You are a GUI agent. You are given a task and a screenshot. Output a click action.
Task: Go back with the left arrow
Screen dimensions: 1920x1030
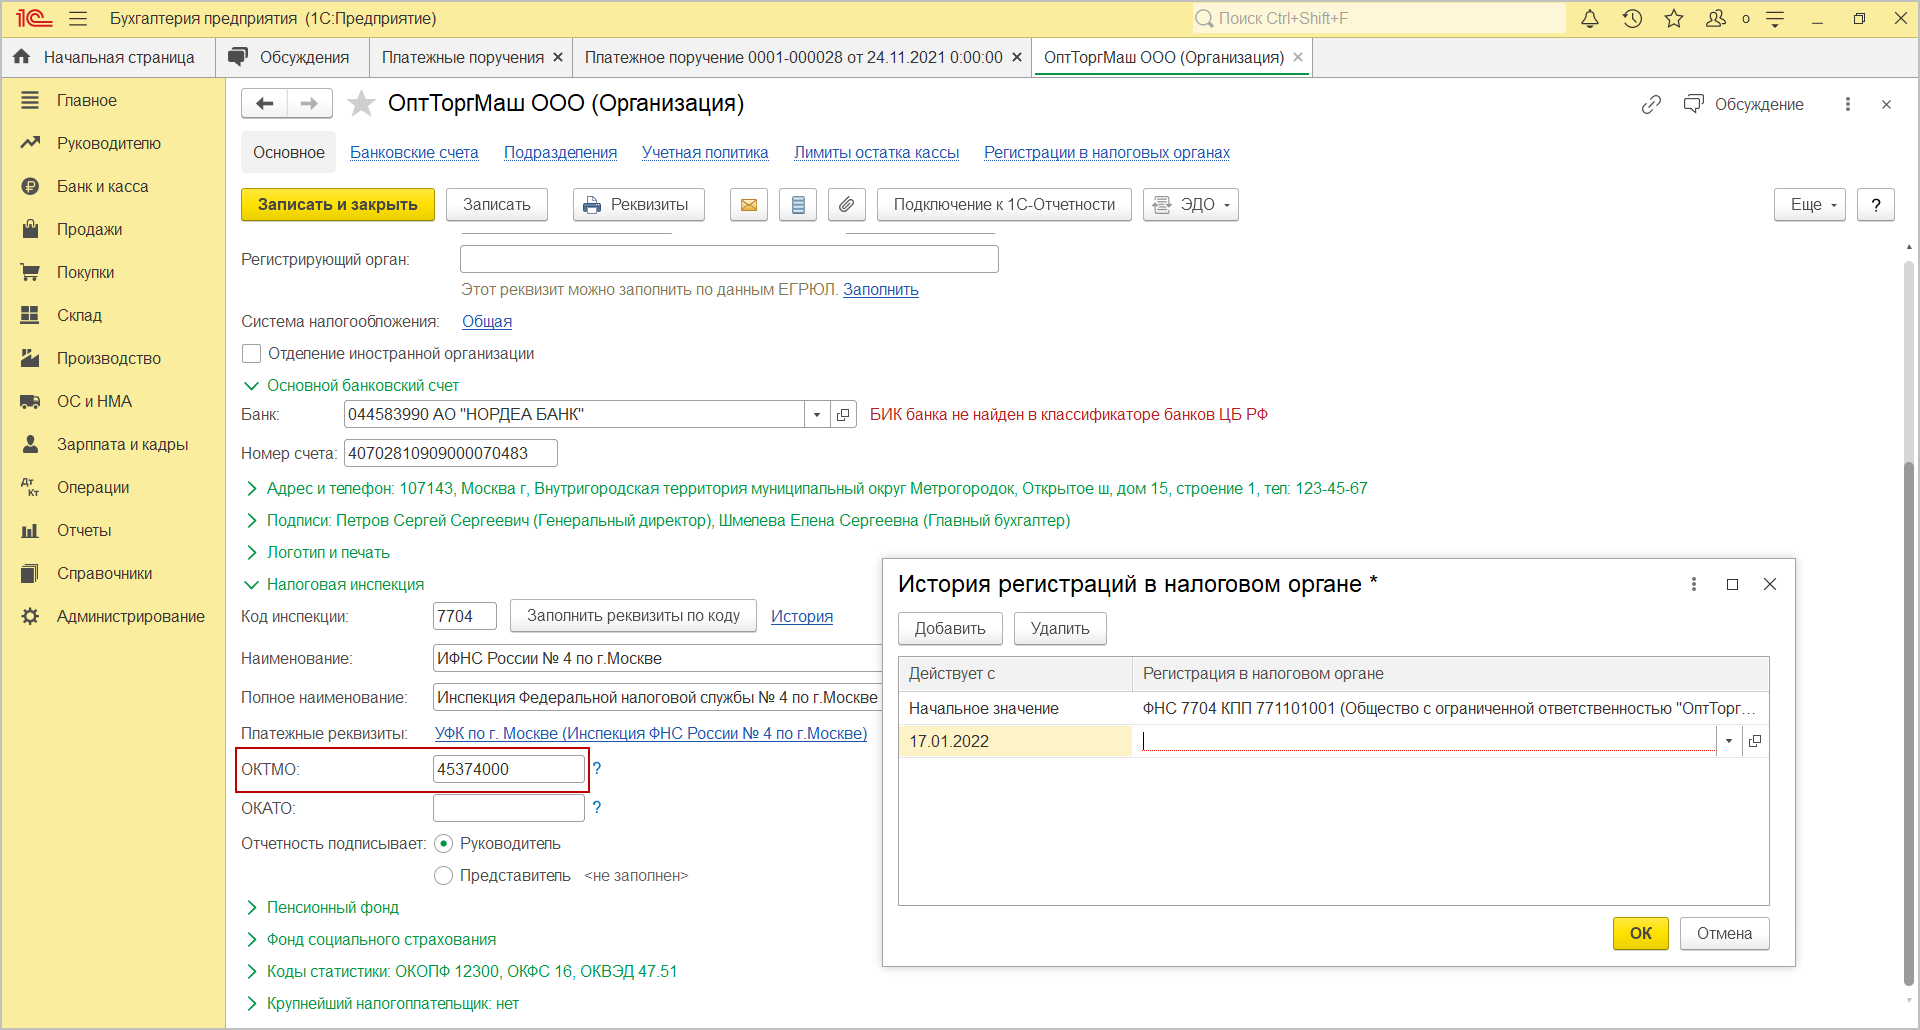coord(264,103)
